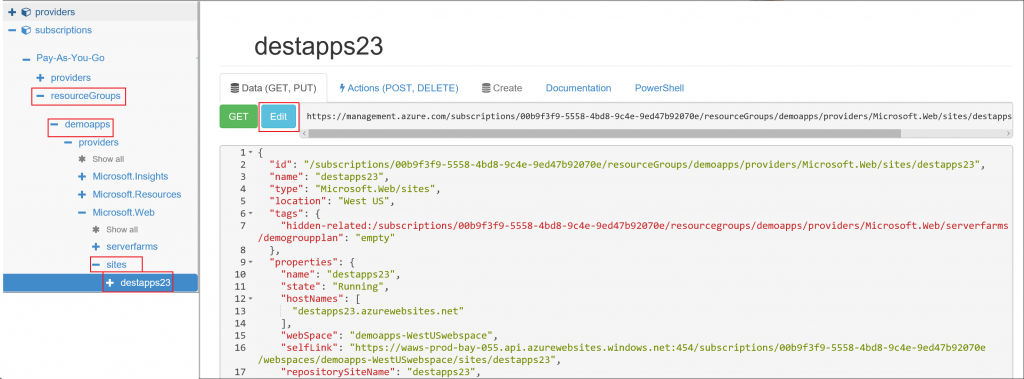
Task: Select the subscriptions tree label
Action: click(63, 30)
